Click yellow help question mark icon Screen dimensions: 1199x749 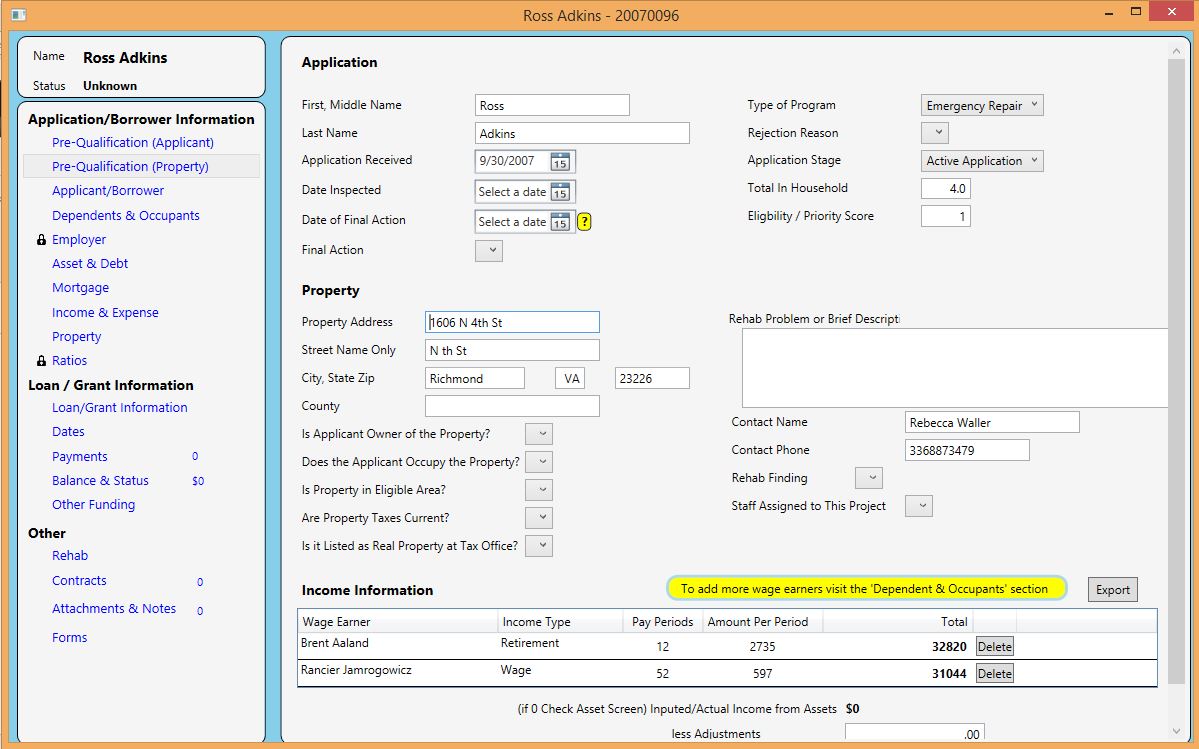[x=584, y=222]
